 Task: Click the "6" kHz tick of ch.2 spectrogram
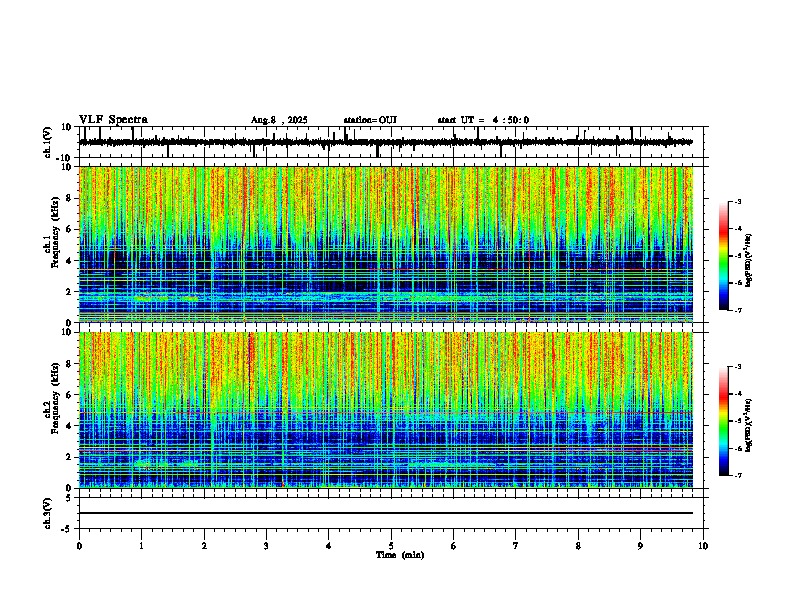[70, 395]
